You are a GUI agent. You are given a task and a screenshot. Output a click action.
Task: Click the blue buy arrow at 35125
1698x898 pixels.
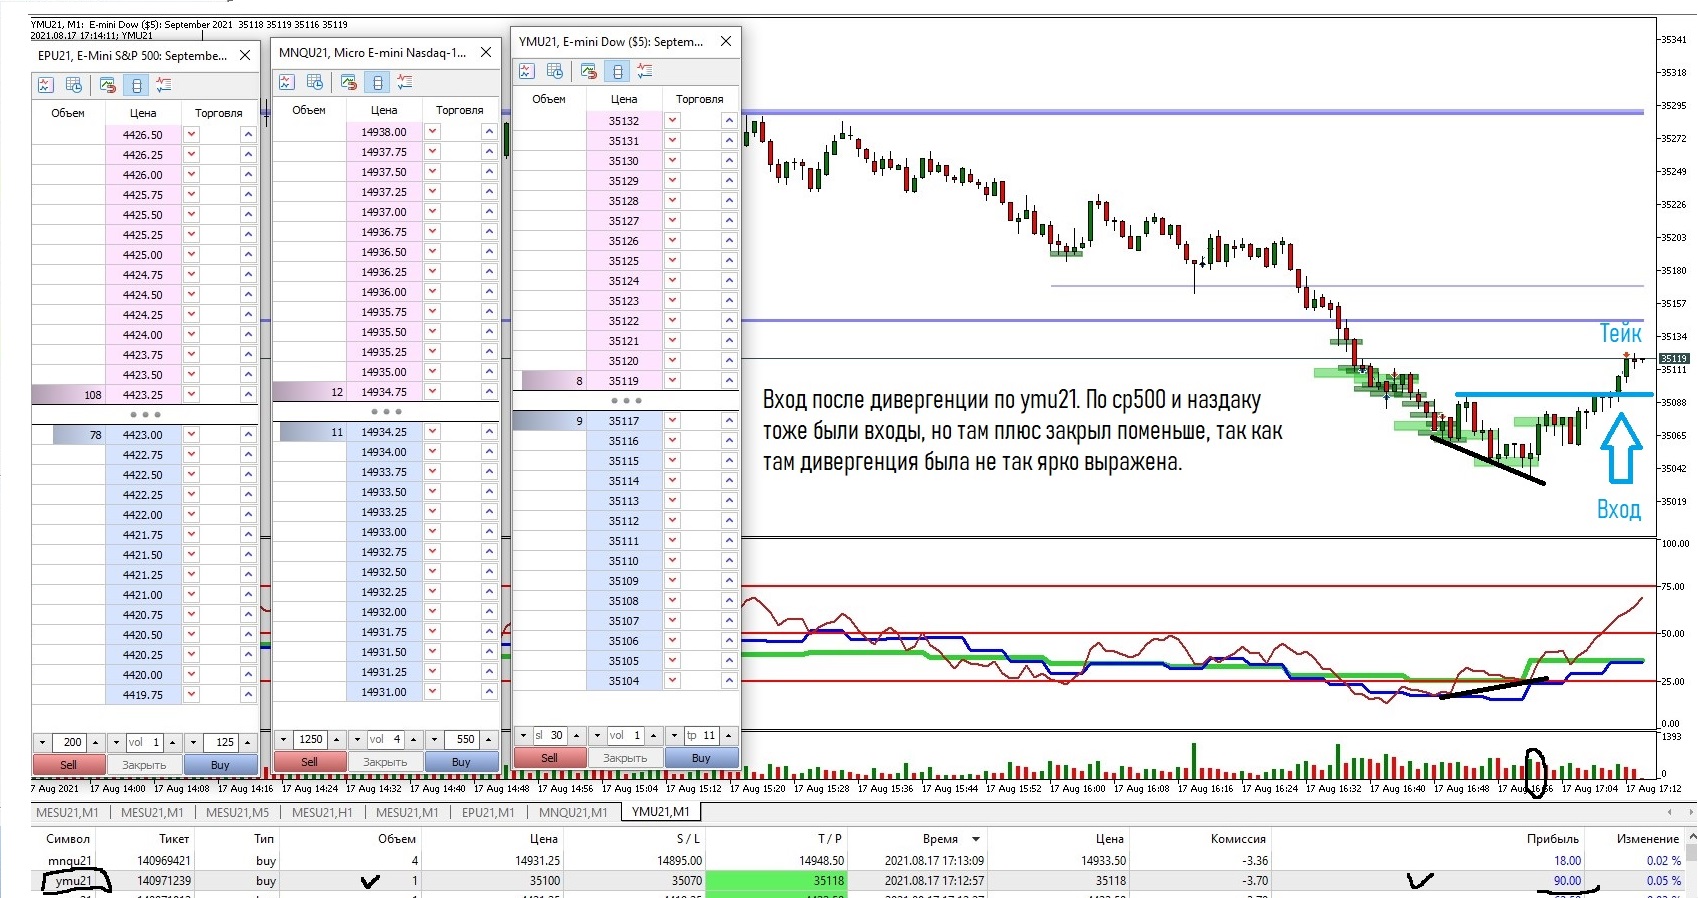[729, 261]
